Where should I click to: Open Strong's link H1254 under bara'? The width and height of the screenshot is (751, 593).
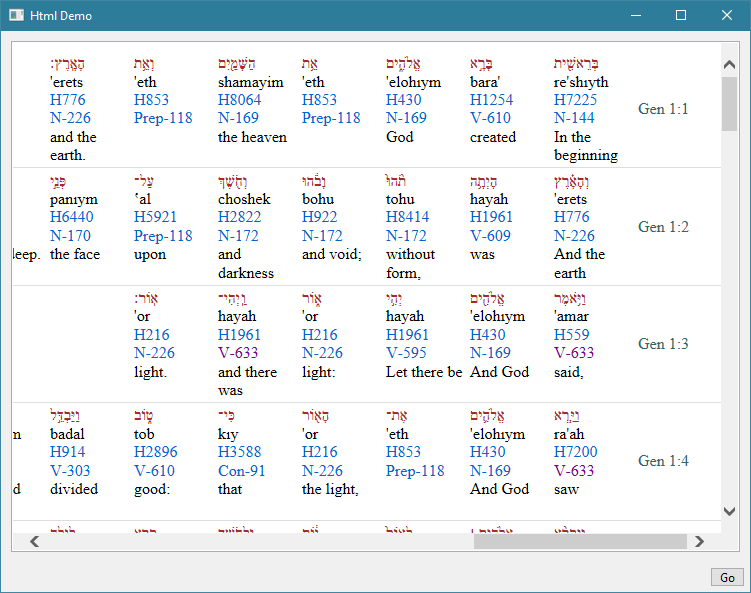[491, 100]
